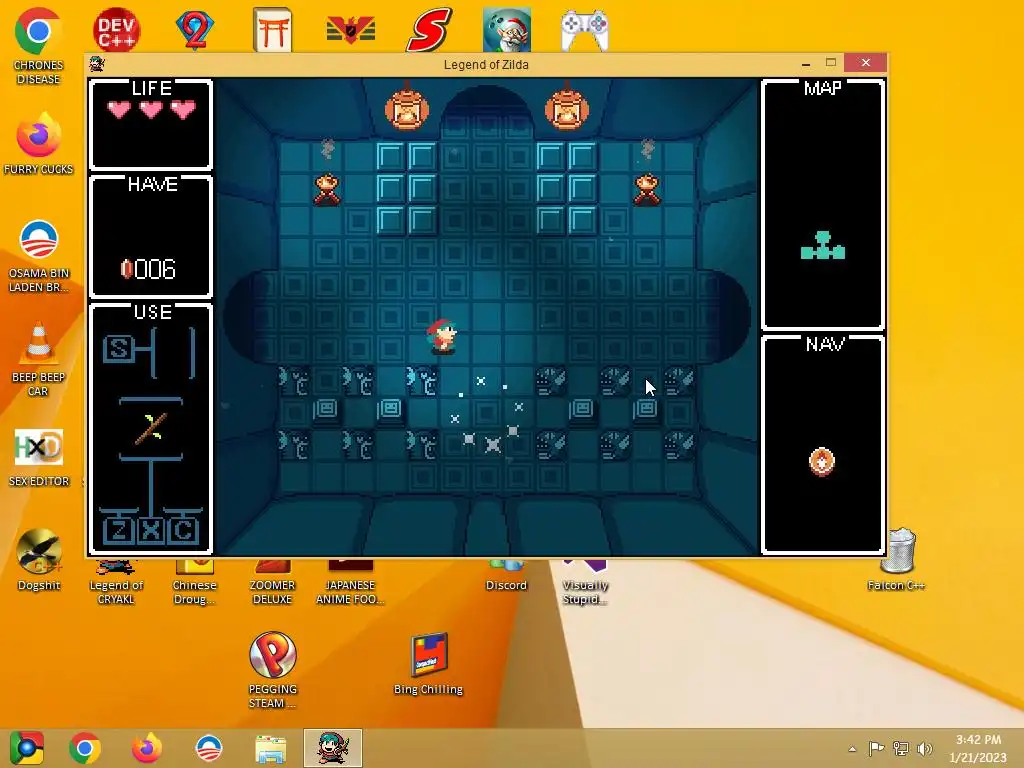Click the Action Center flag tray icon
1024x768 pixels.
point(876,748)
